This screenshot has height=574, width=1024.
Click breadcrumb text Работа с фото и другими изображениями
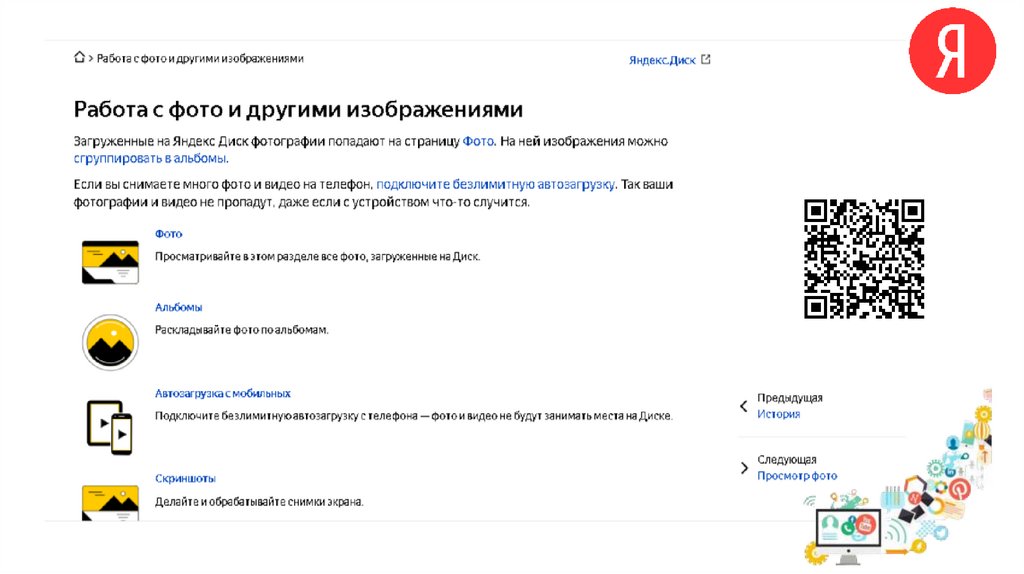[x=200, y=58]
